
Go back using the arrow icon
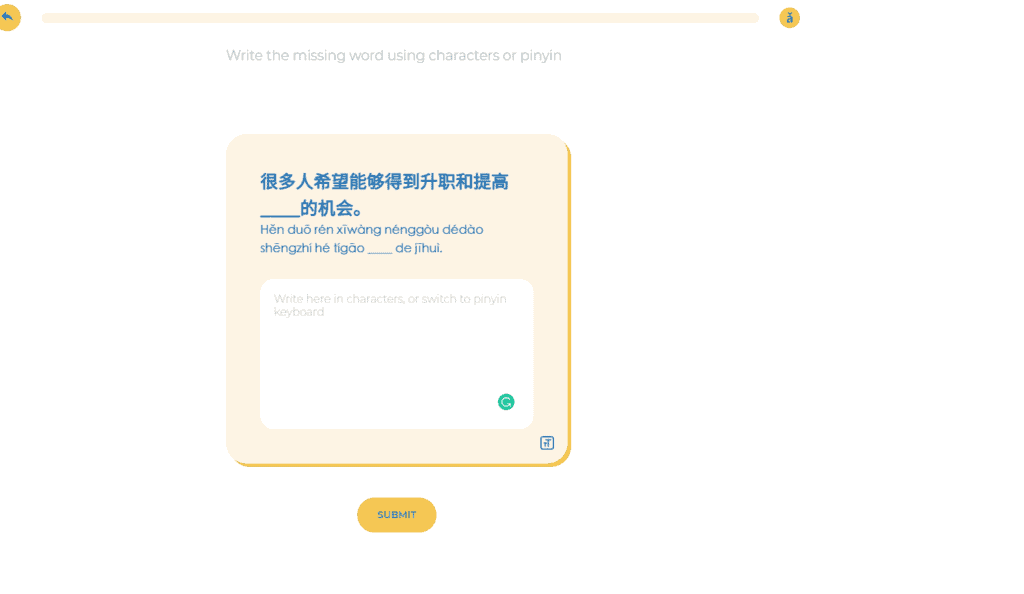coord(8,17)
